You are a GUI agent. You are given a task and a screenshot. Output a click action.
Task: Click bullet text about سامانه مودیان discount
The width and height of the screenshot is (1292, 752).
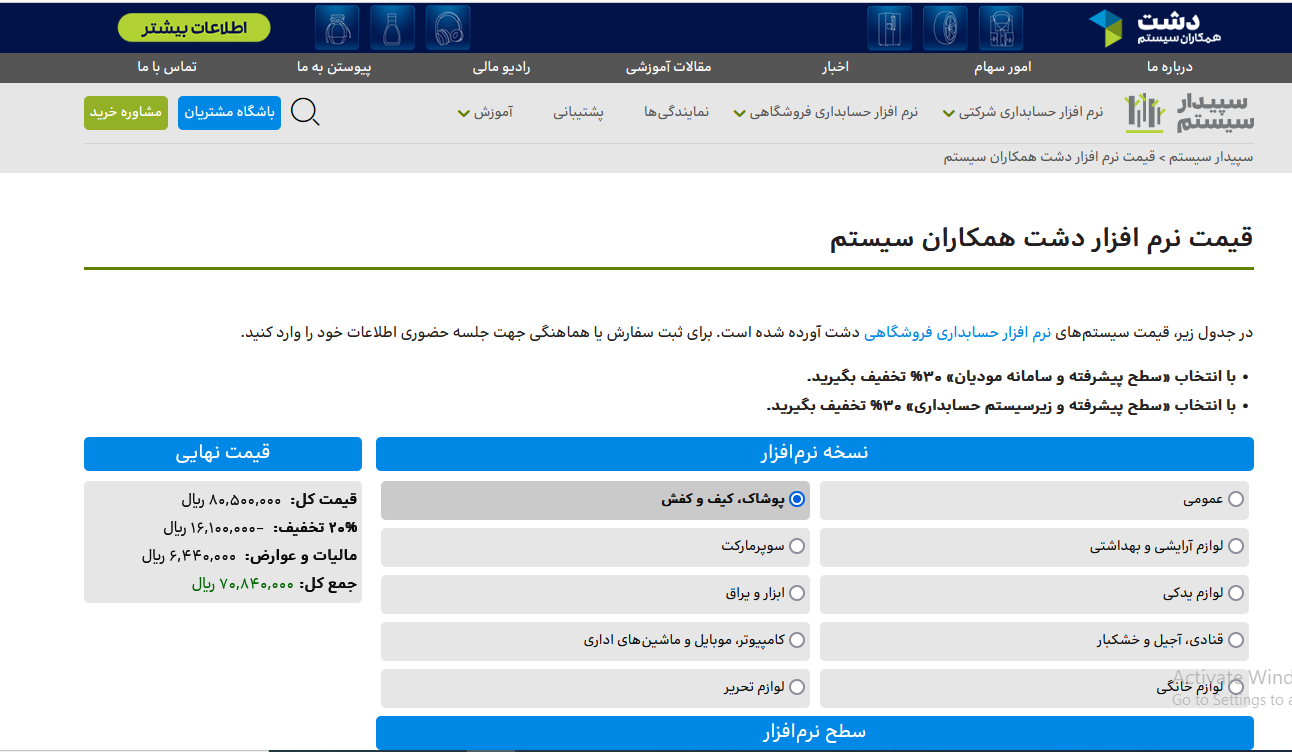click(1022, 377)
